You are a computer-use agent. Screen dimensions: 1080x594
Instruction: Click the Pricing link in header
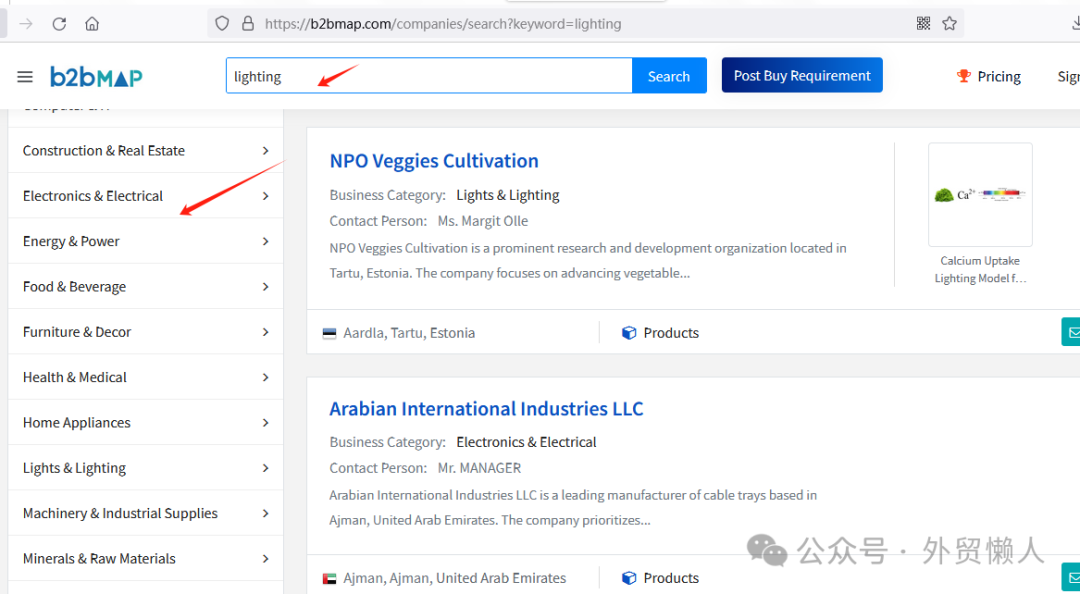[x=998, y=77]
